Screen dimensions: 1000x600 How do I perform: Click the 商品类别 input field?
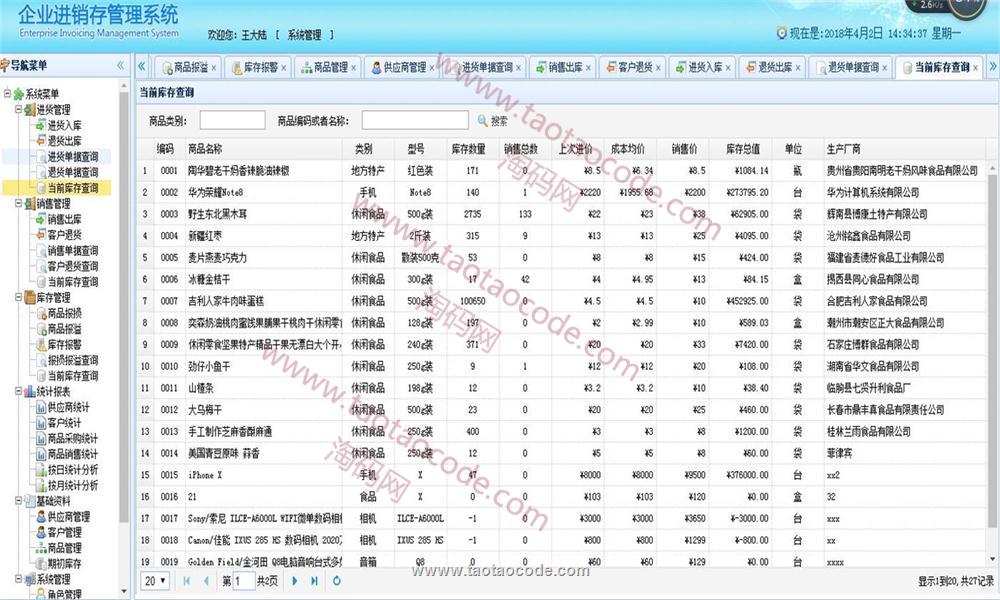coord(232,121)
